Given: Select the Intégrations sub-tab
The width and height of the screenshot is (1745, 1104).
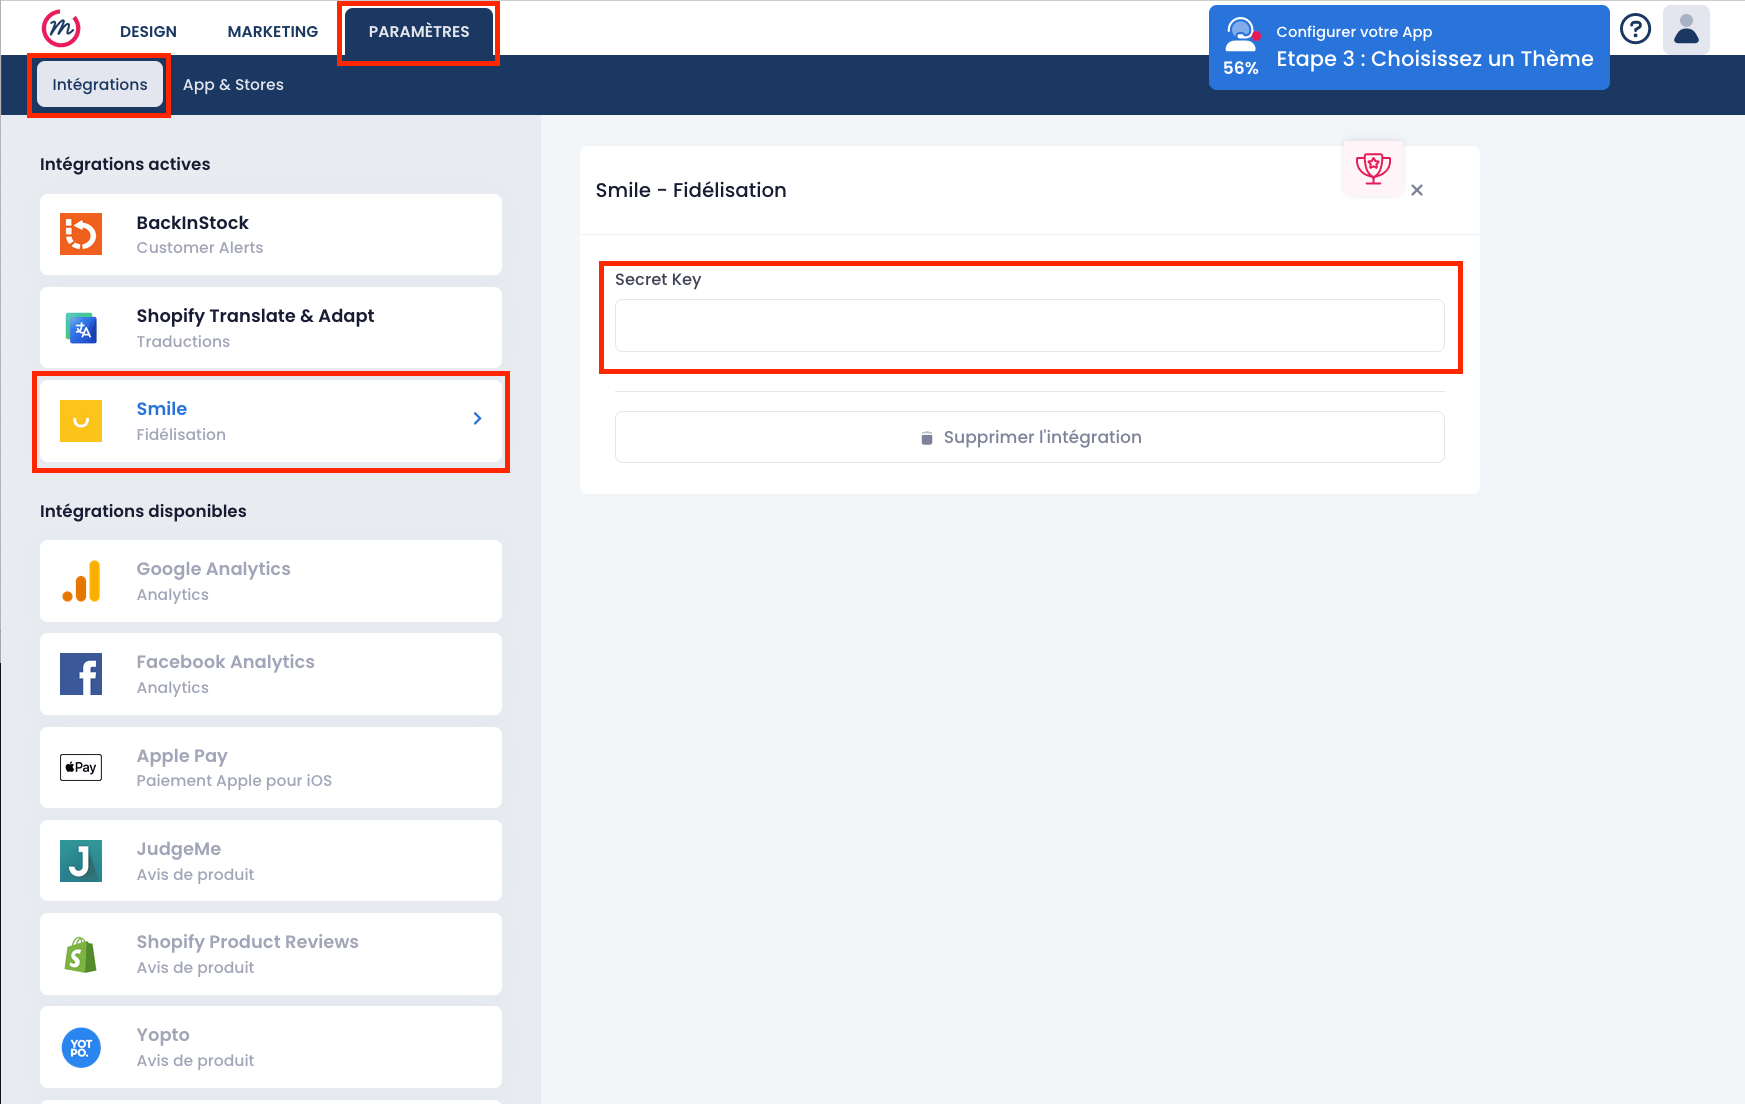Looking at the screenshot, I should [100, 84].
